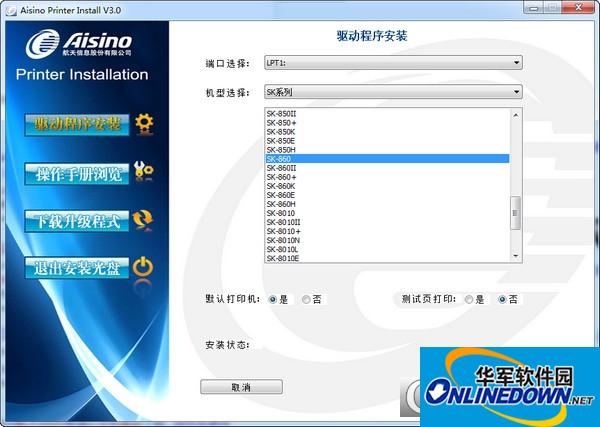The height and width of the screenshot is (427, 600).
Task: Select SK-850E in the model list
Action: (387, 141)
